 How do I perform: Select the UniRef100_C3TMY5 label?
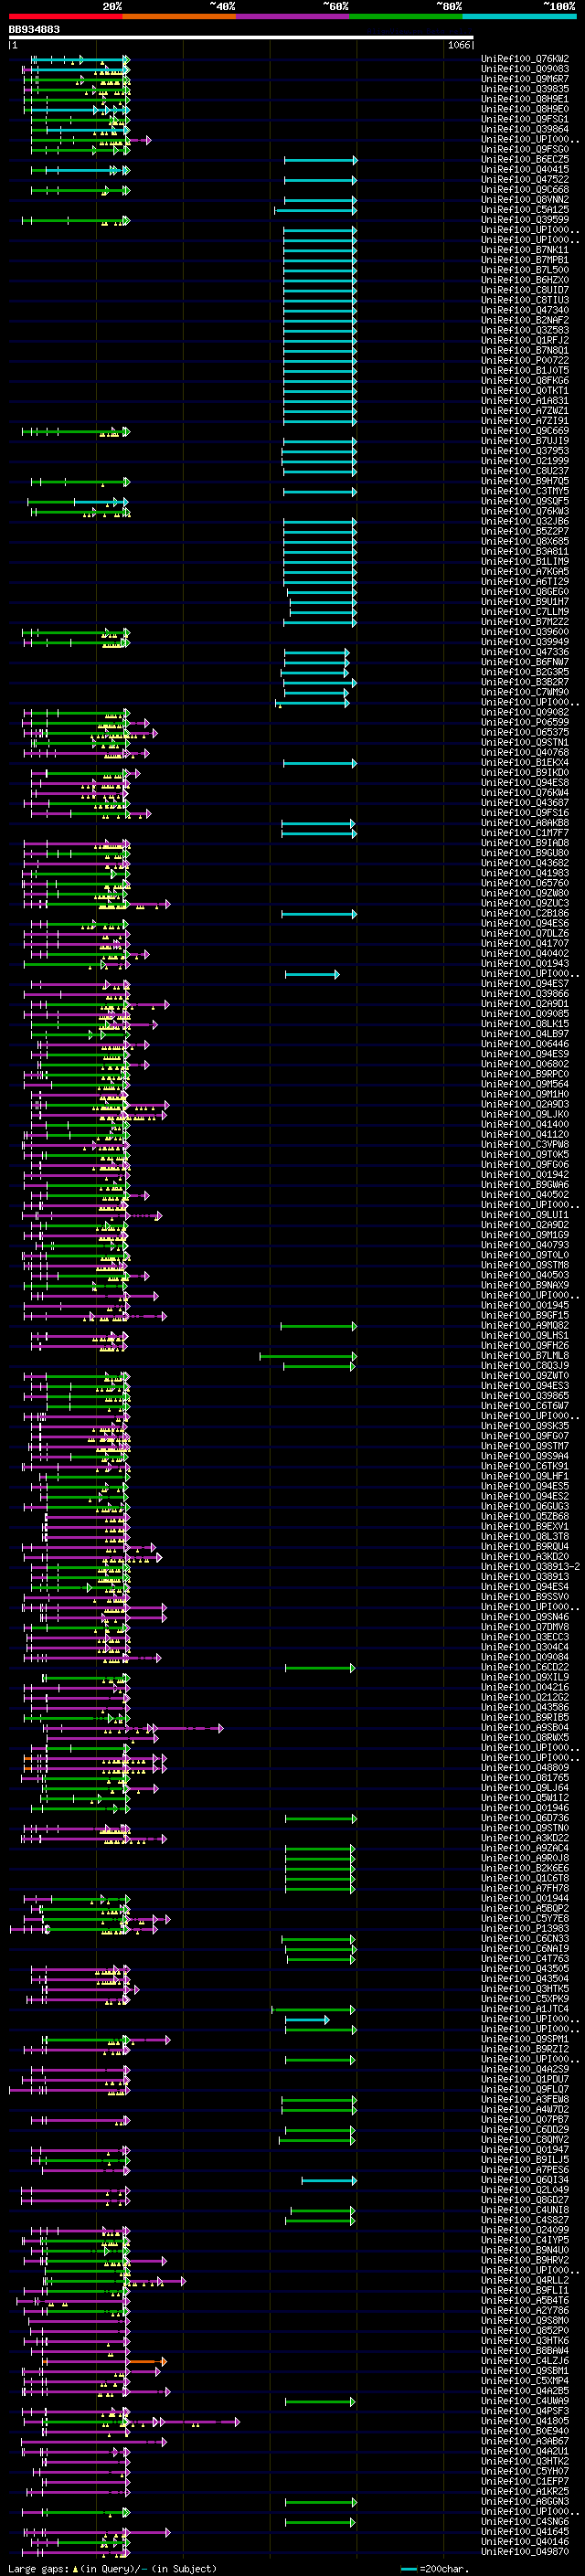click(525, 491)
